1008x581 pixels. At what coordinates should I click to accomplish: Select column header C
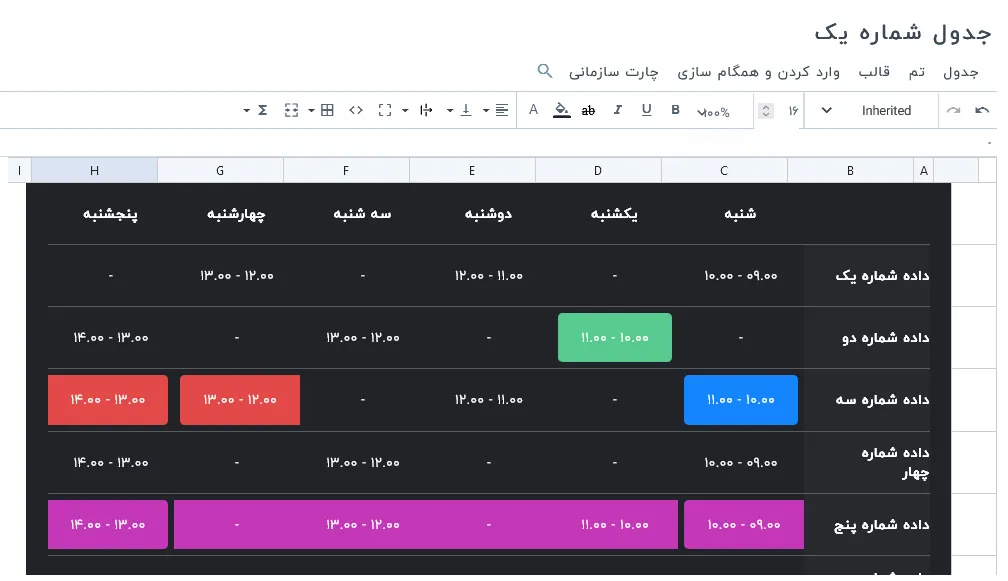pyautogui.click(x=724, y=170)
